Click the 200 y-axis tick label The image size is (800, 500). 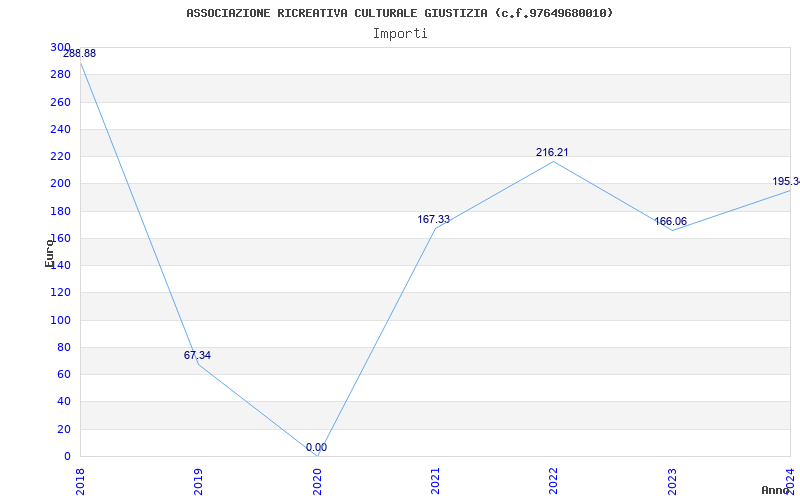60,184
